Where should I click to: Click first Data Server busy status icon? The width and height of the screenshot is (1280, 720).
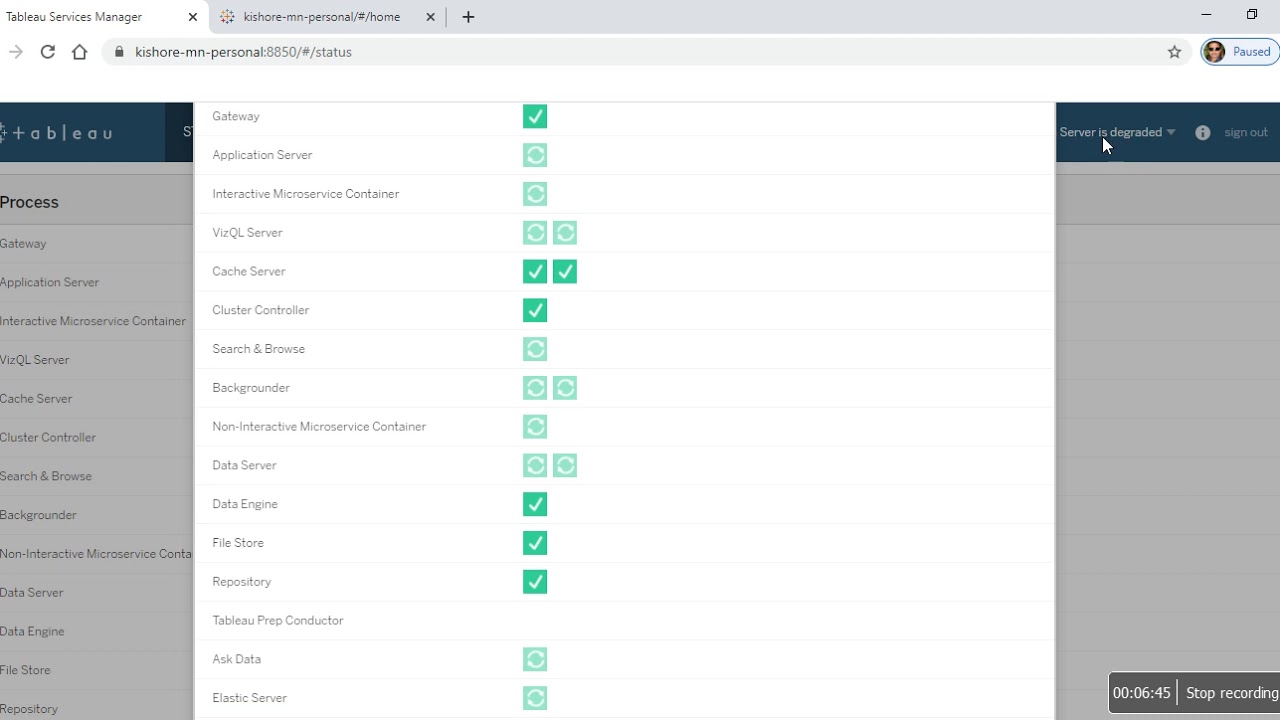coord(535,465)
